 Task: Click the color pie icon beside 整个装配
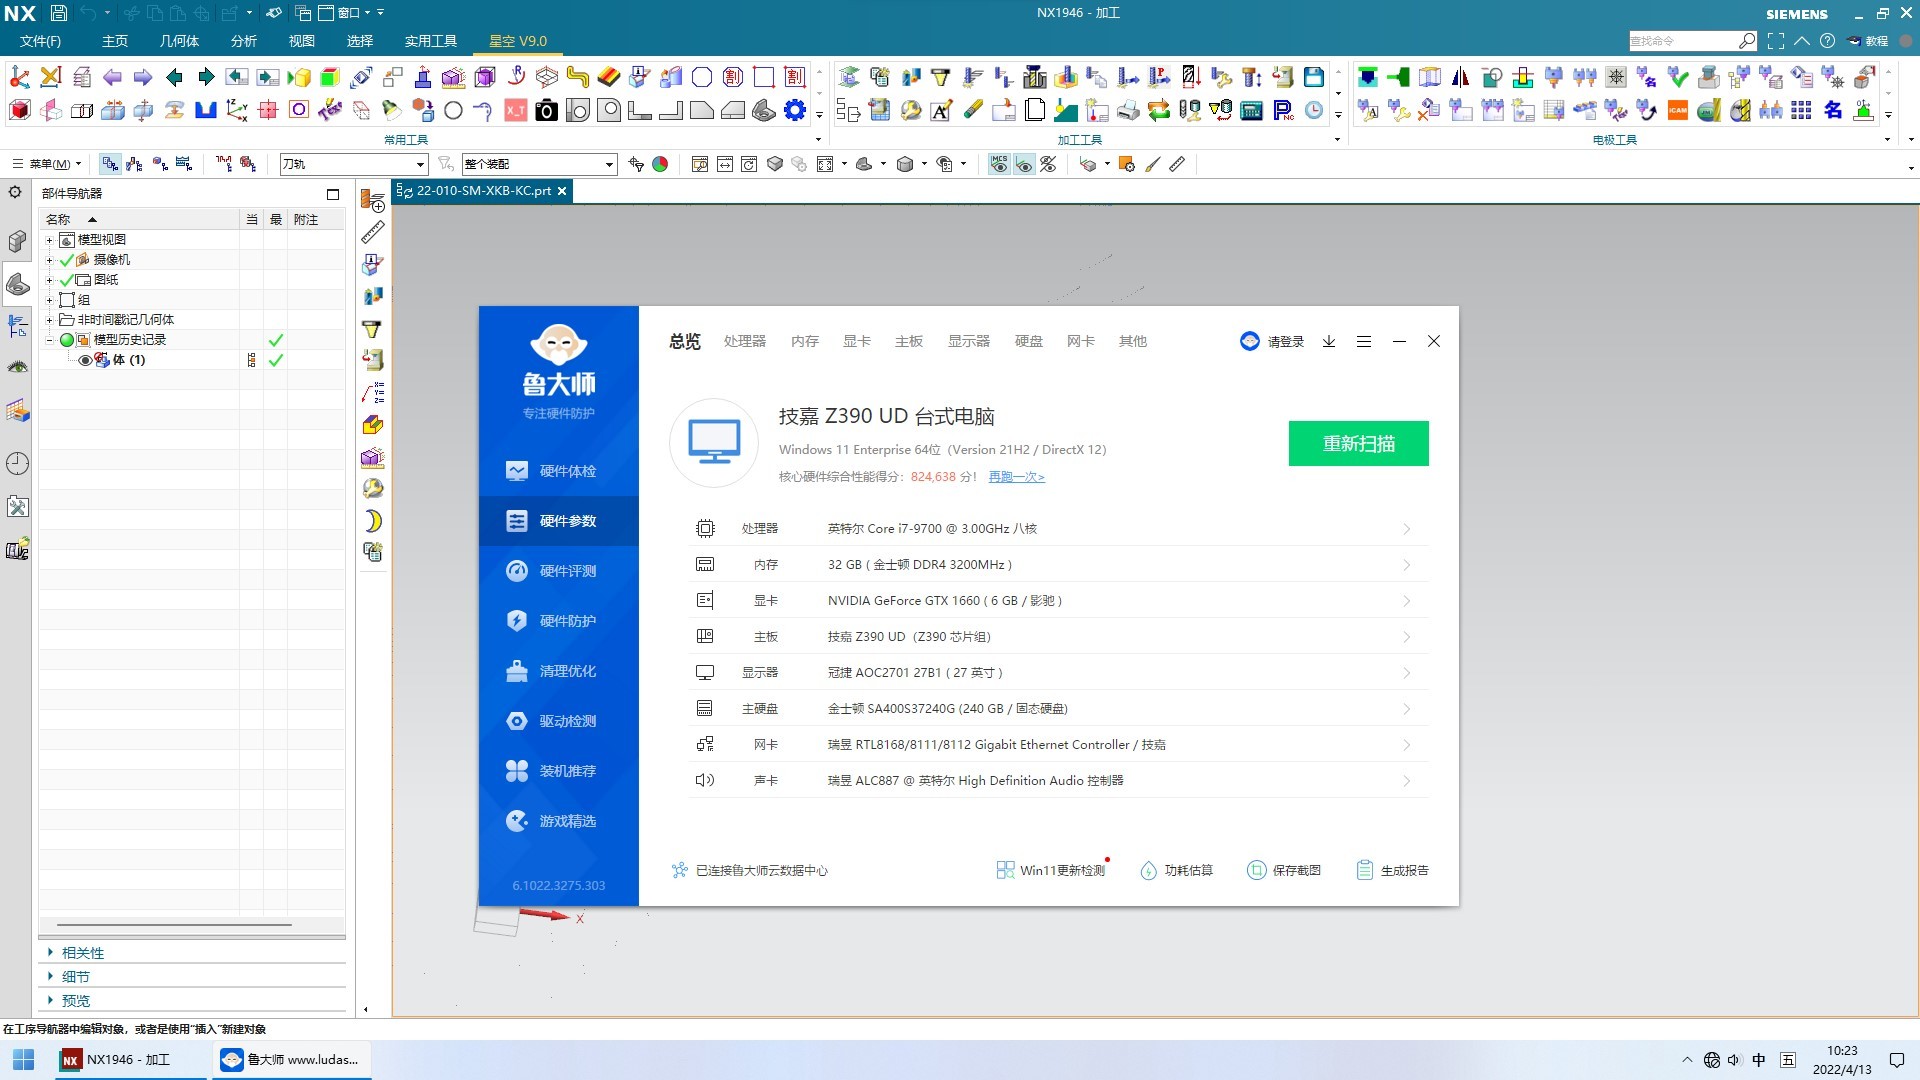(x=660, y=164)
